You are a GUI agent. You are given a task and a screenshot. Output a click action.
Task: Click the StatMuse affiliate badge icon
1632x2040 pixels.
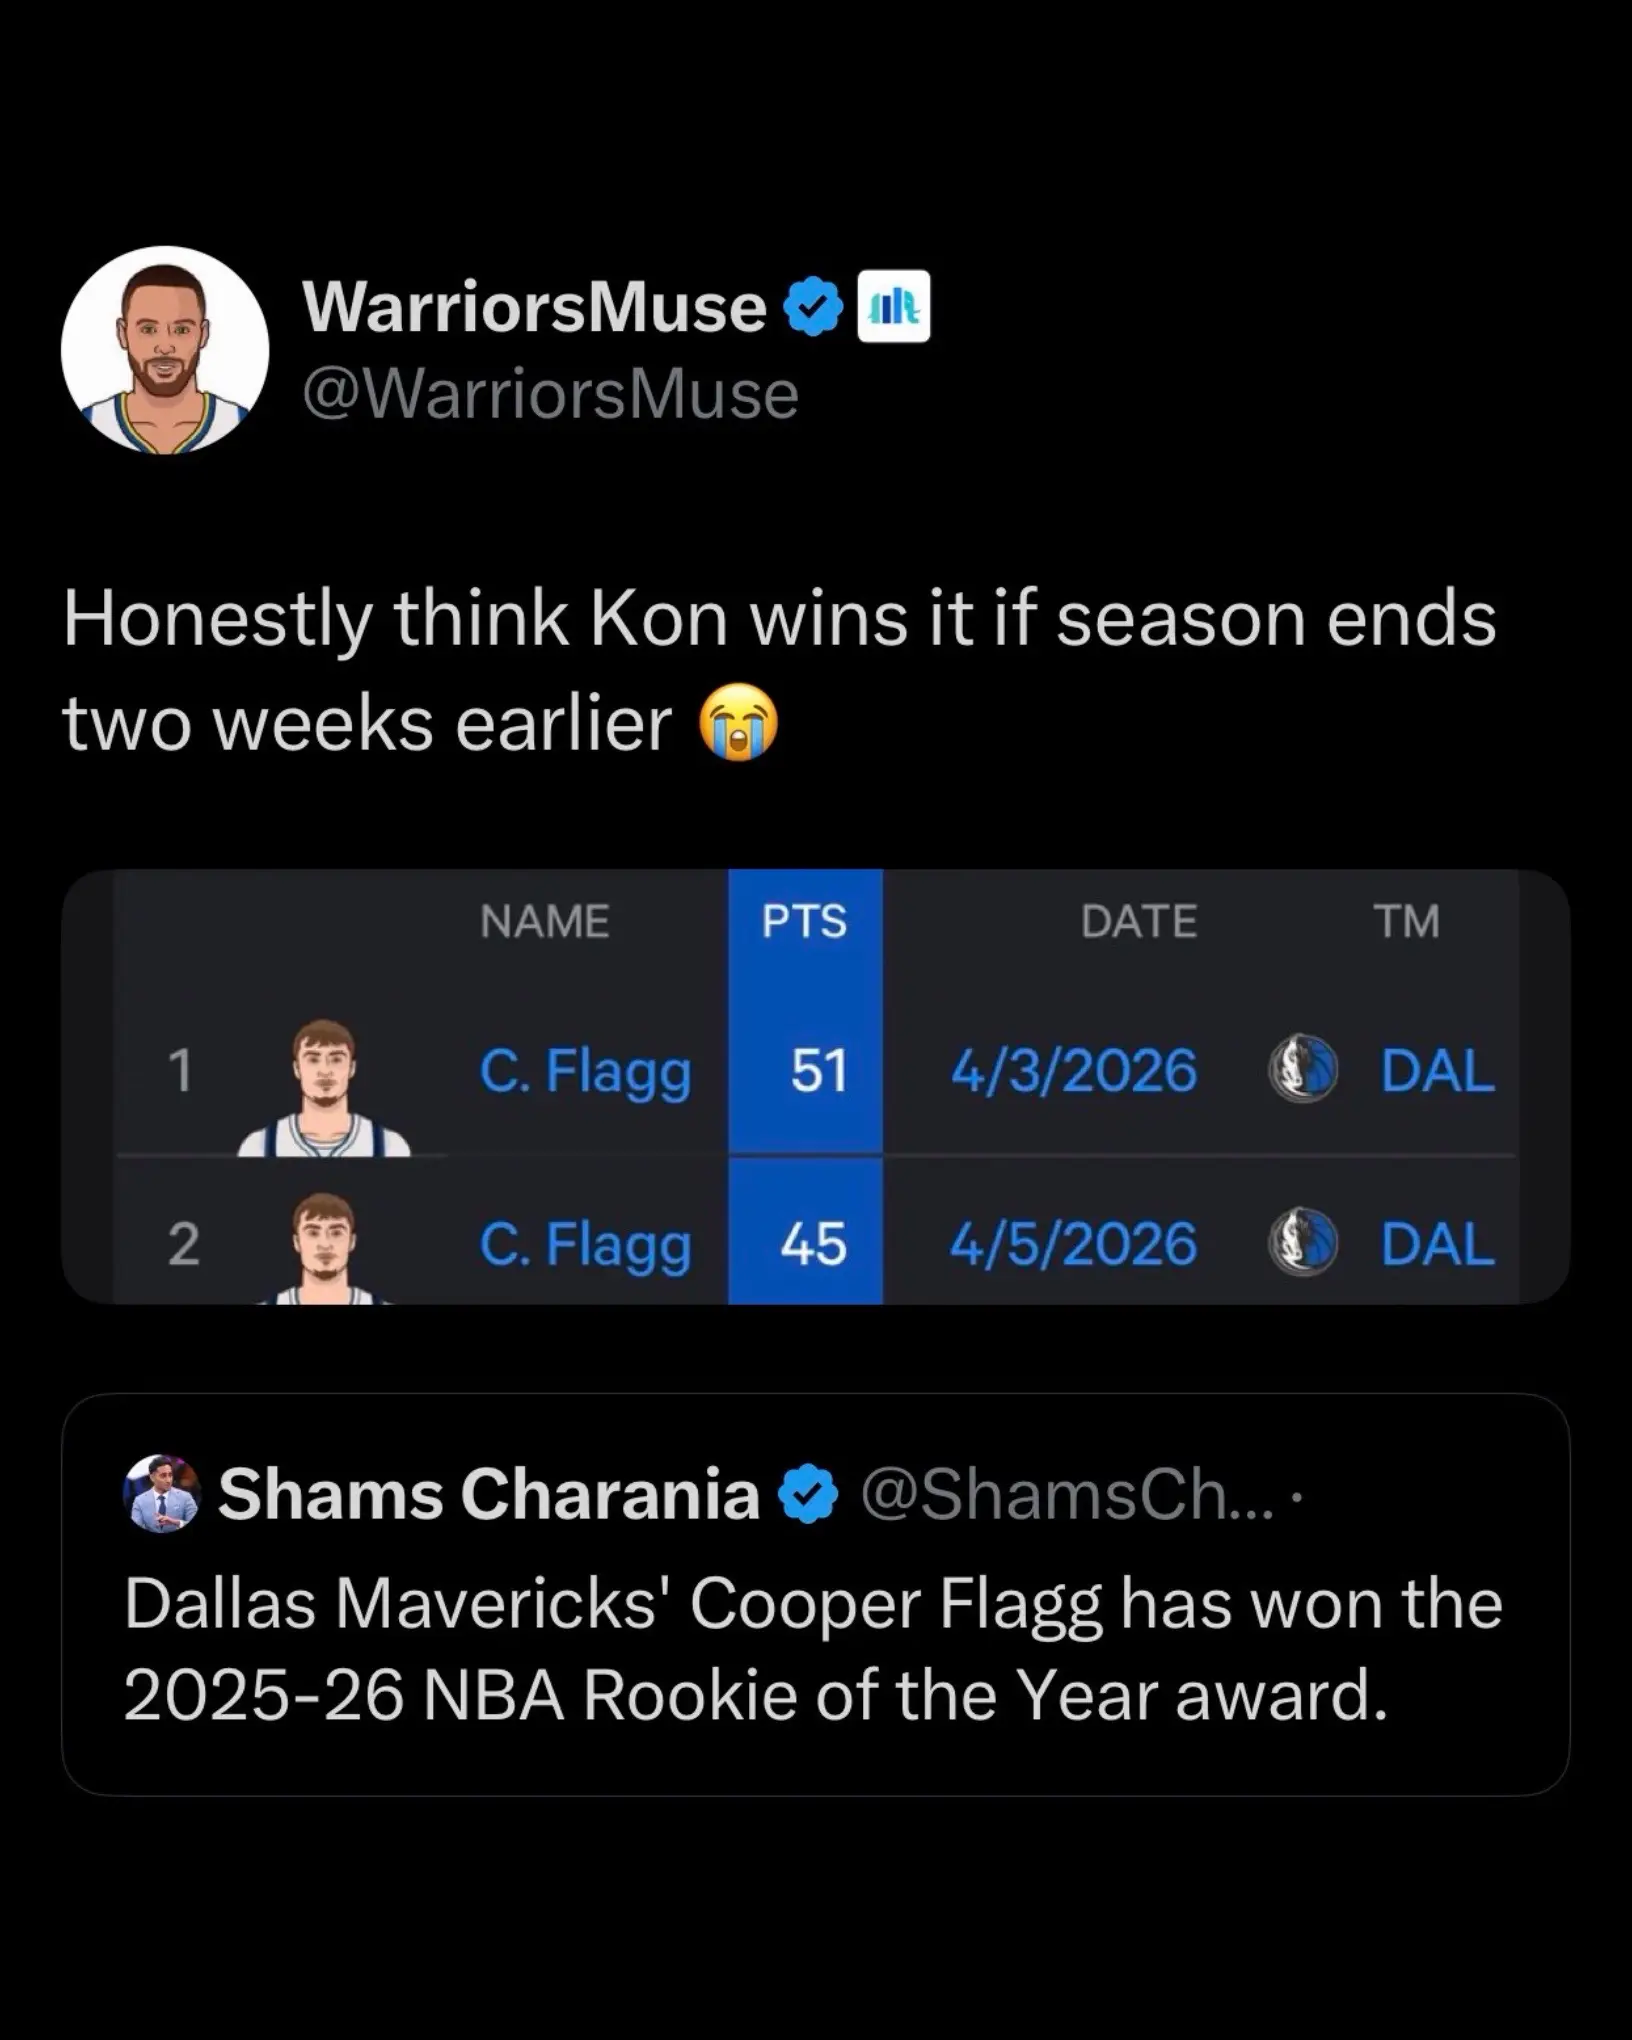894,307
